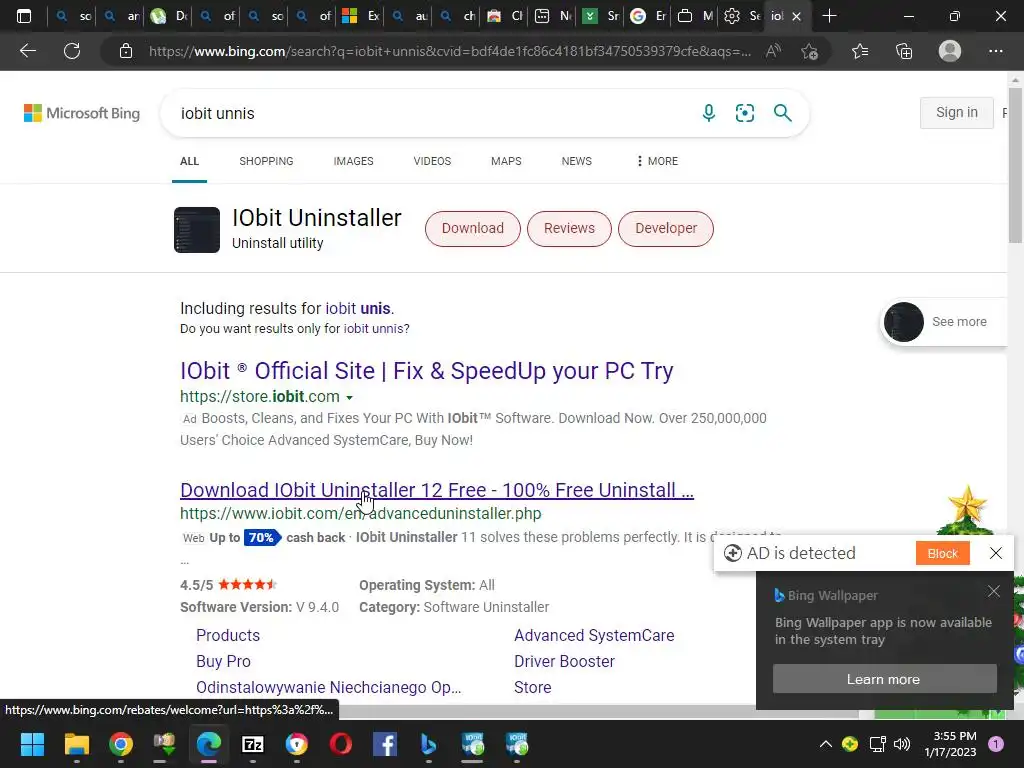Dismiss the Bing Wallpaper notification

coord(993,591)
